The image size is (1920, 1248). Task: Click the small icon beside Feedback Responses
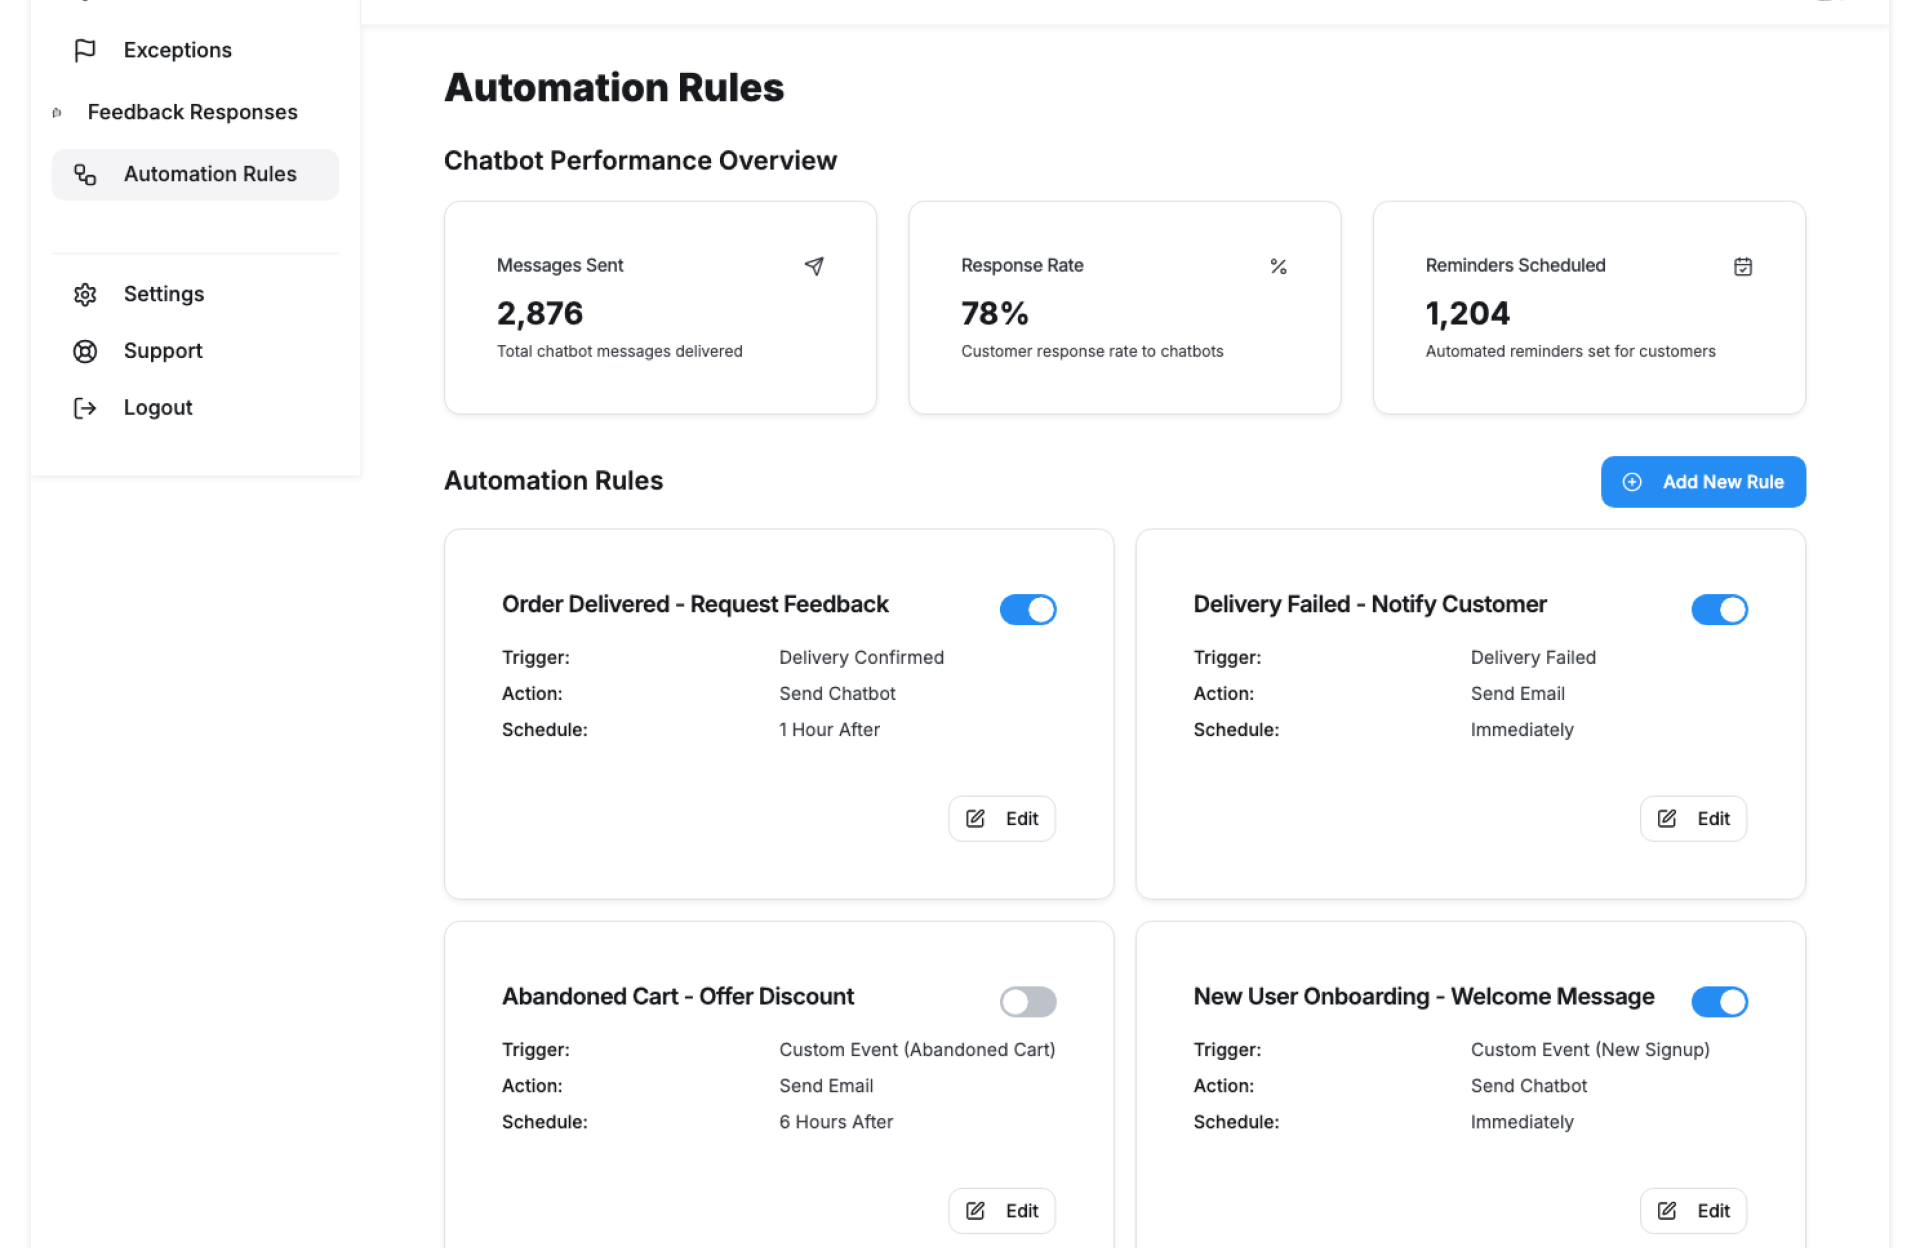57,113
